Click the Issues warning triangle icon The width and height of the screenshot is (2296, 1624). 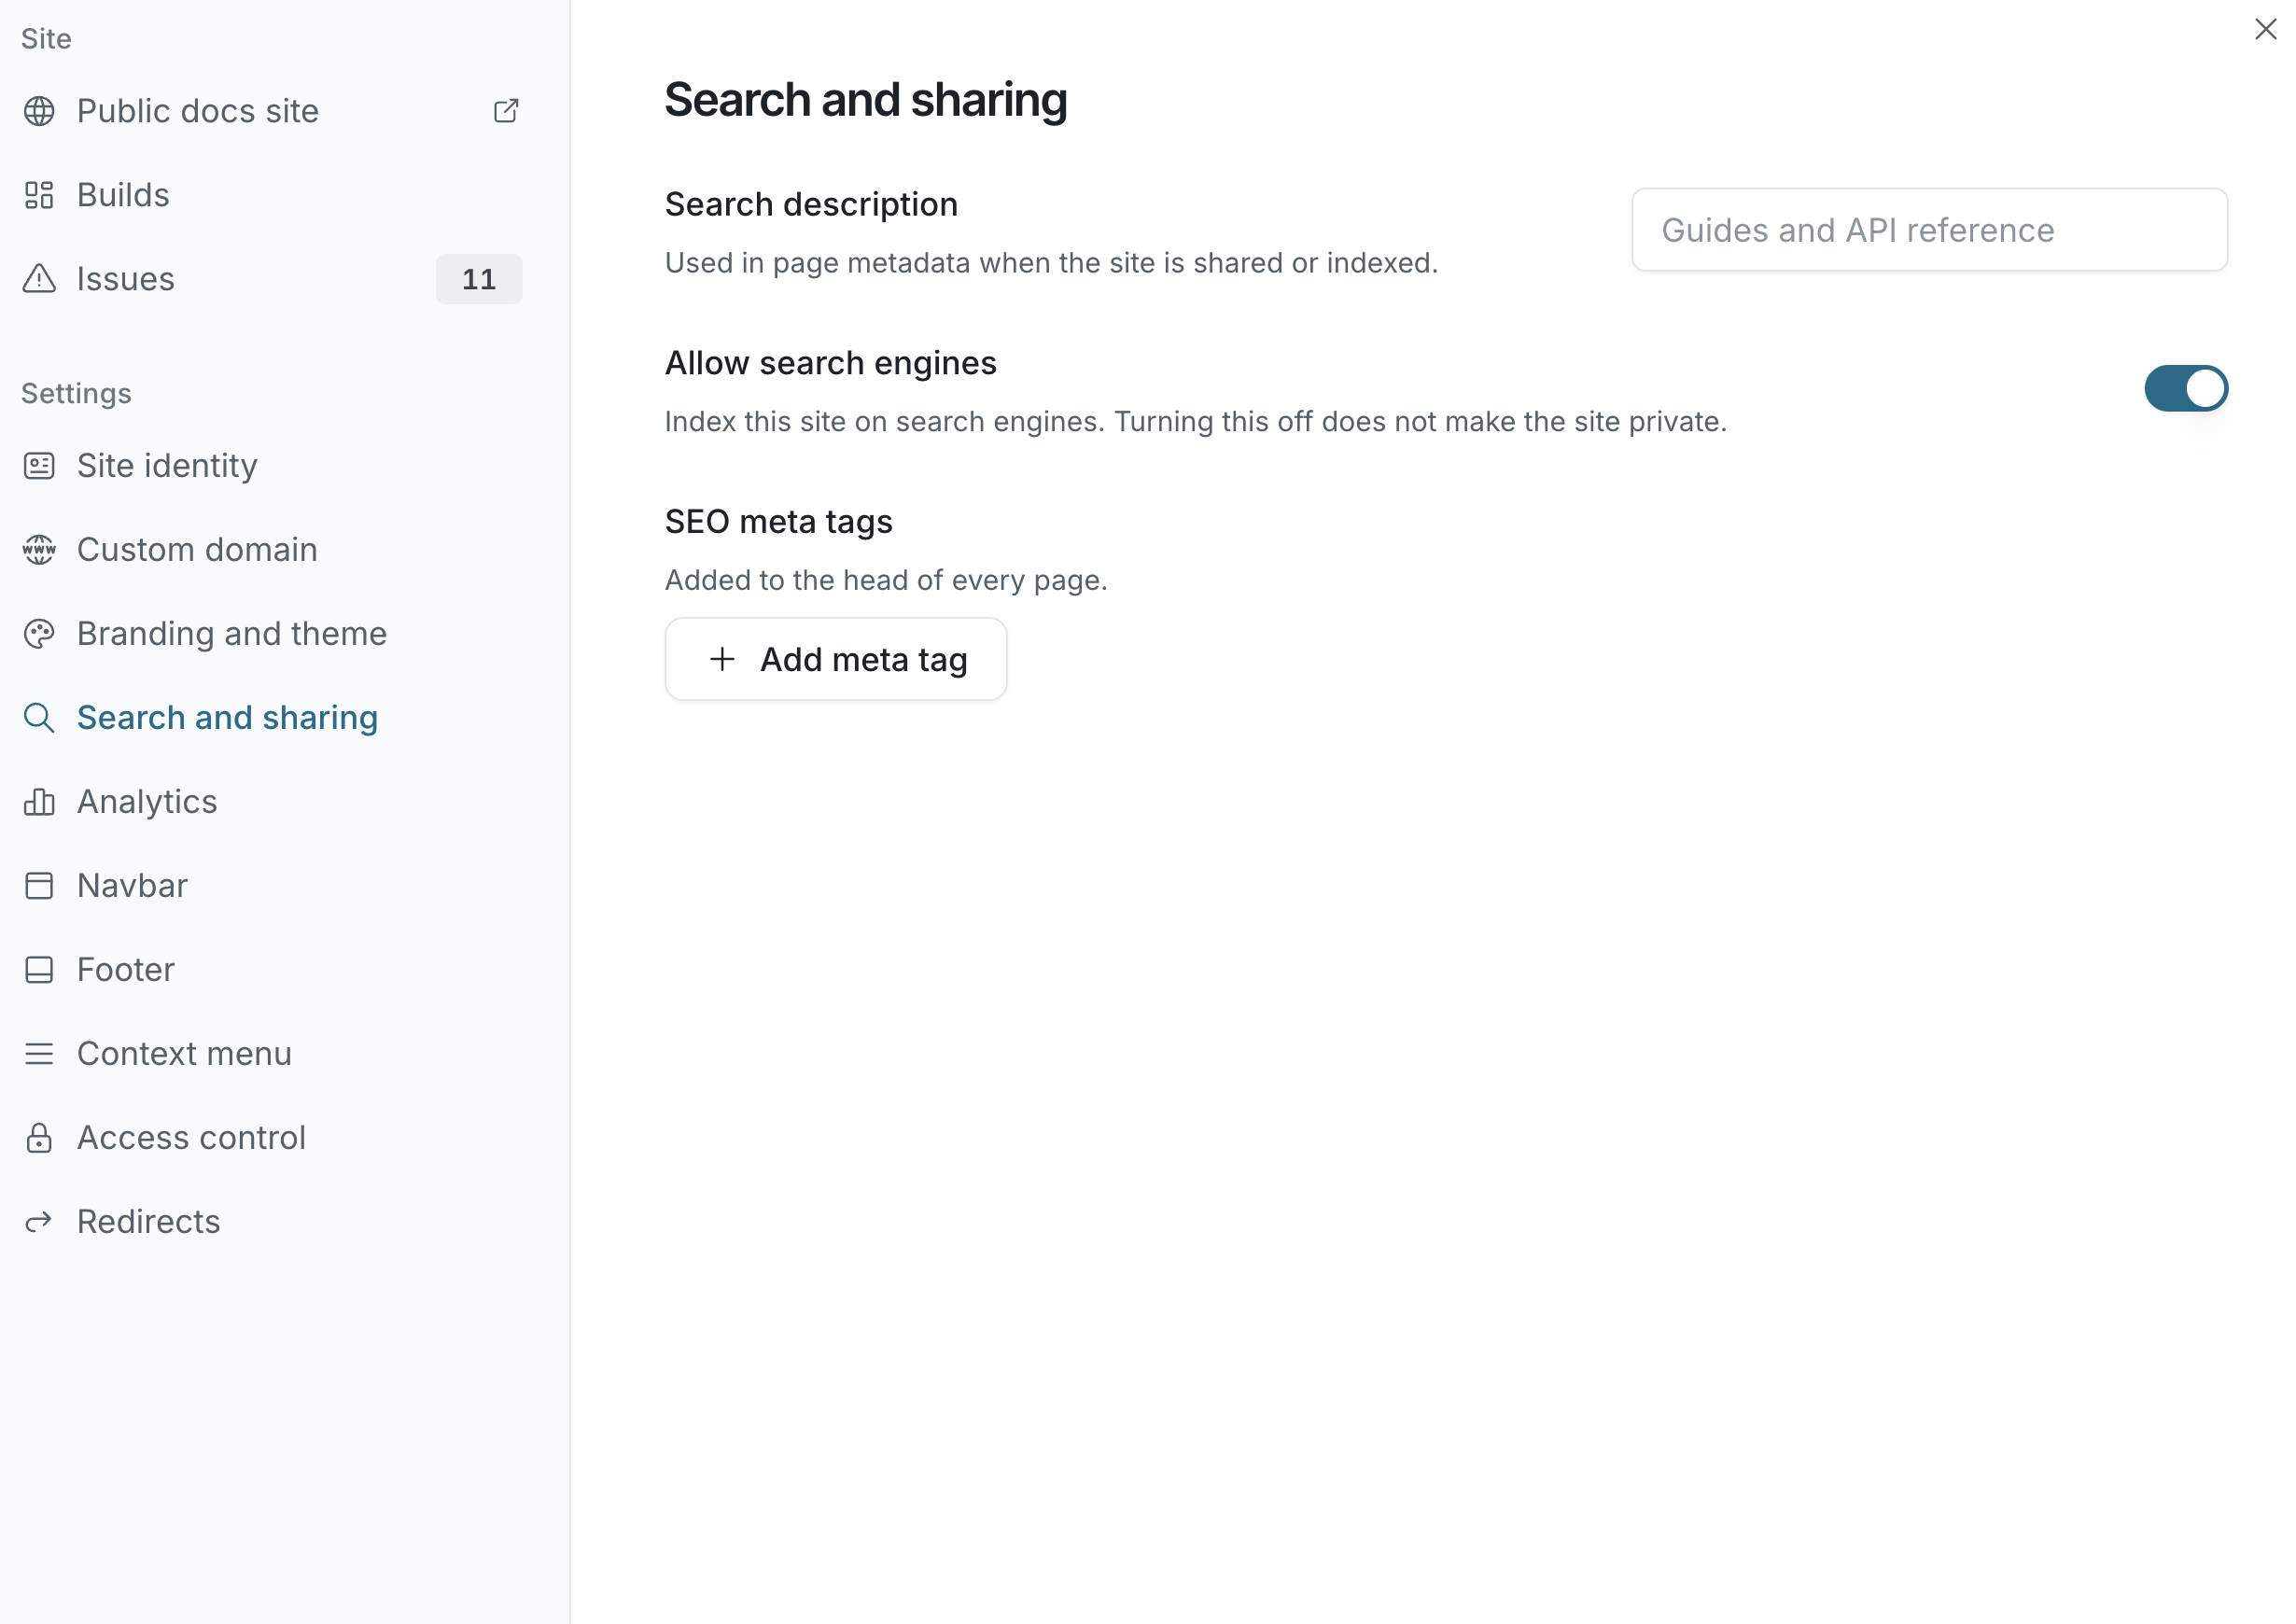[x=39, y=279]
